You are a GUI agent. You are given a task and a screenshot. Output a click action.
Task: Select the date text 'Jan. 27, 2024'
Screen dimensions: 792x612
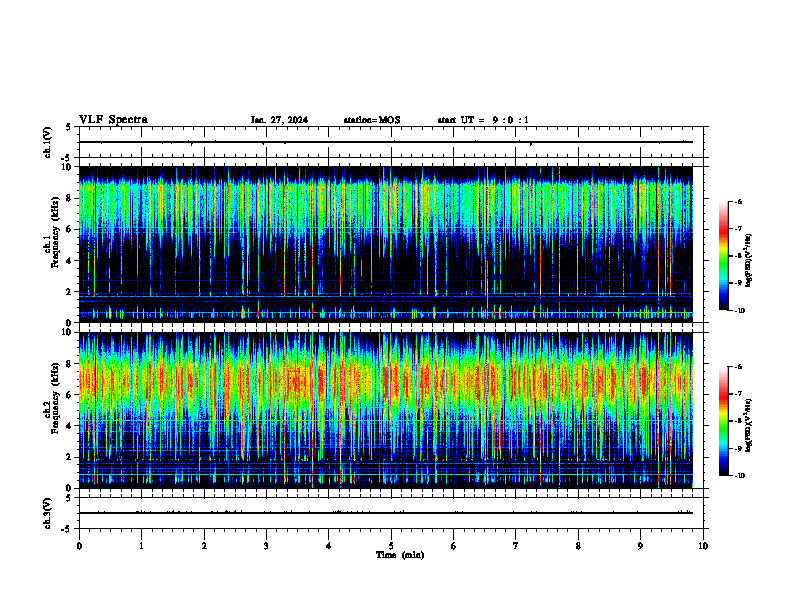click(279, 120)
